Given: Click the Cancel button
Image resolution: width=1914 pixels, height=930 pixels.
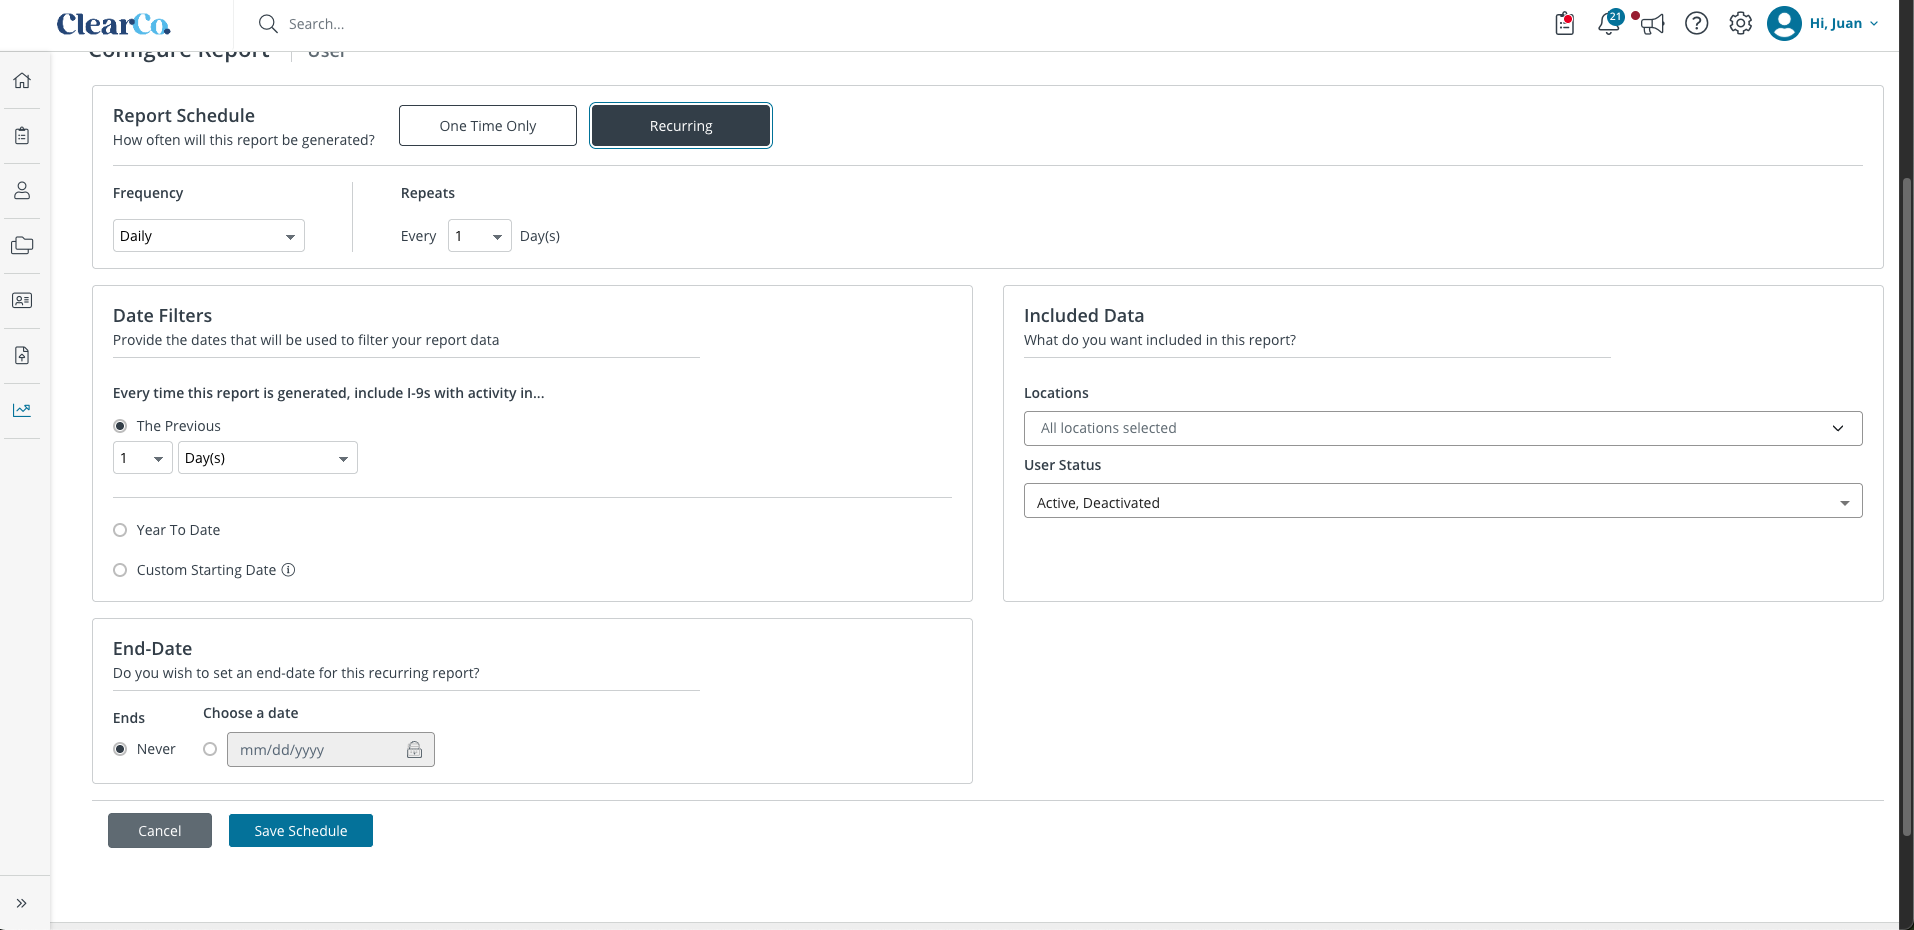Looking at the screenshot, I should pos(160,831).
